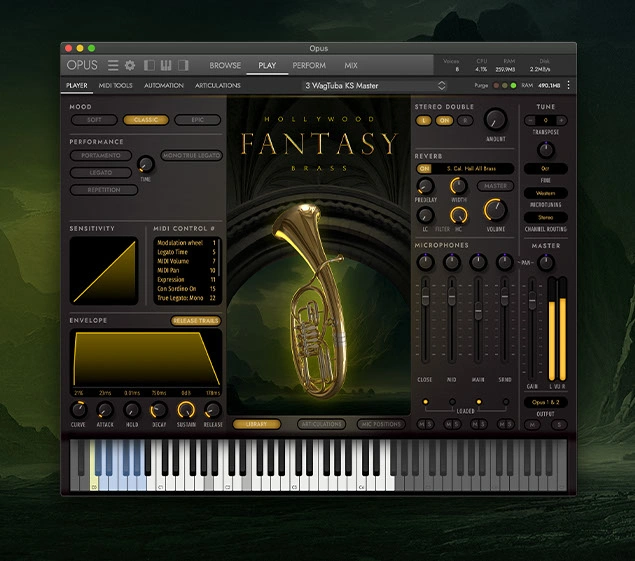Toggle RELEASE TRAILS in the Envelope section
Image resolution: width=635 pixels, height=561 pixels.
pos(196,321)
